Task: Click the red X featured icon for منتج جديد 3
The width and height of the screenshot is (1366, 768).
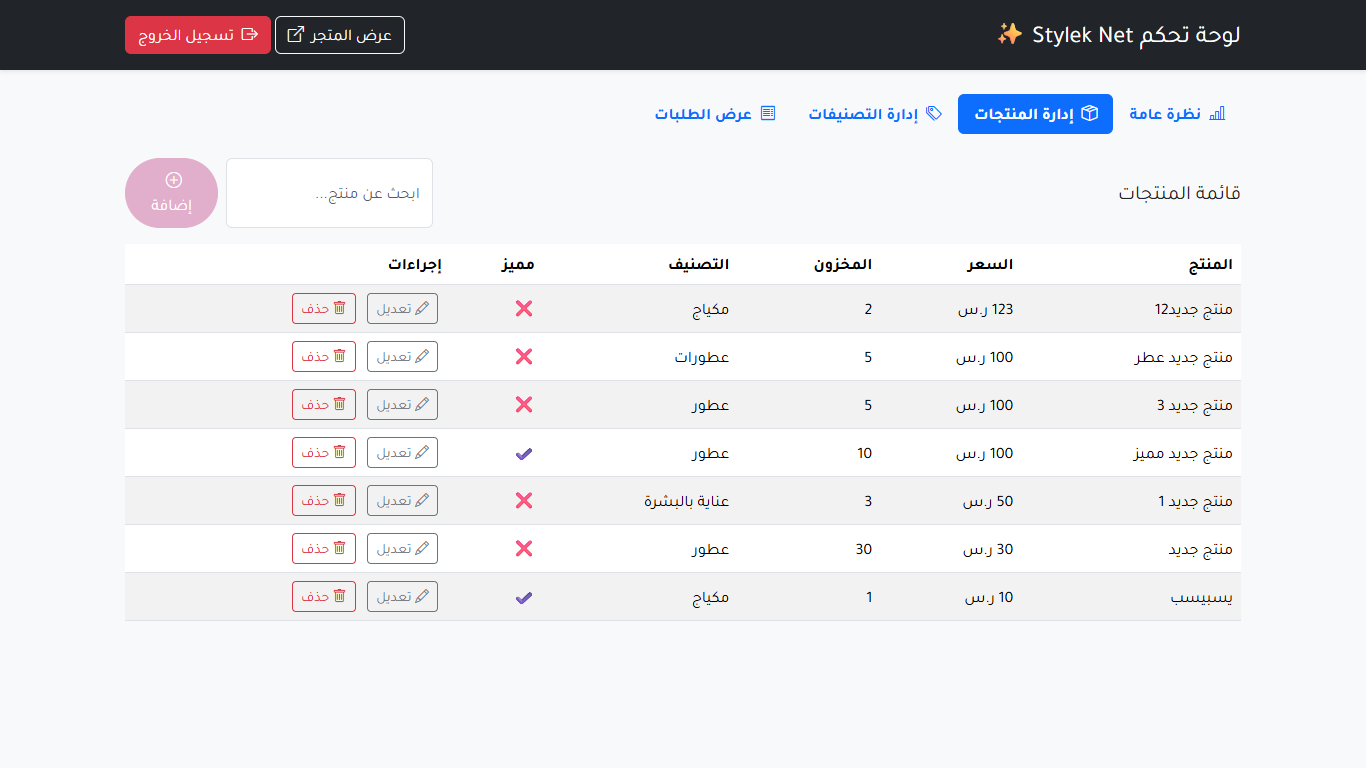Action: 523,405
